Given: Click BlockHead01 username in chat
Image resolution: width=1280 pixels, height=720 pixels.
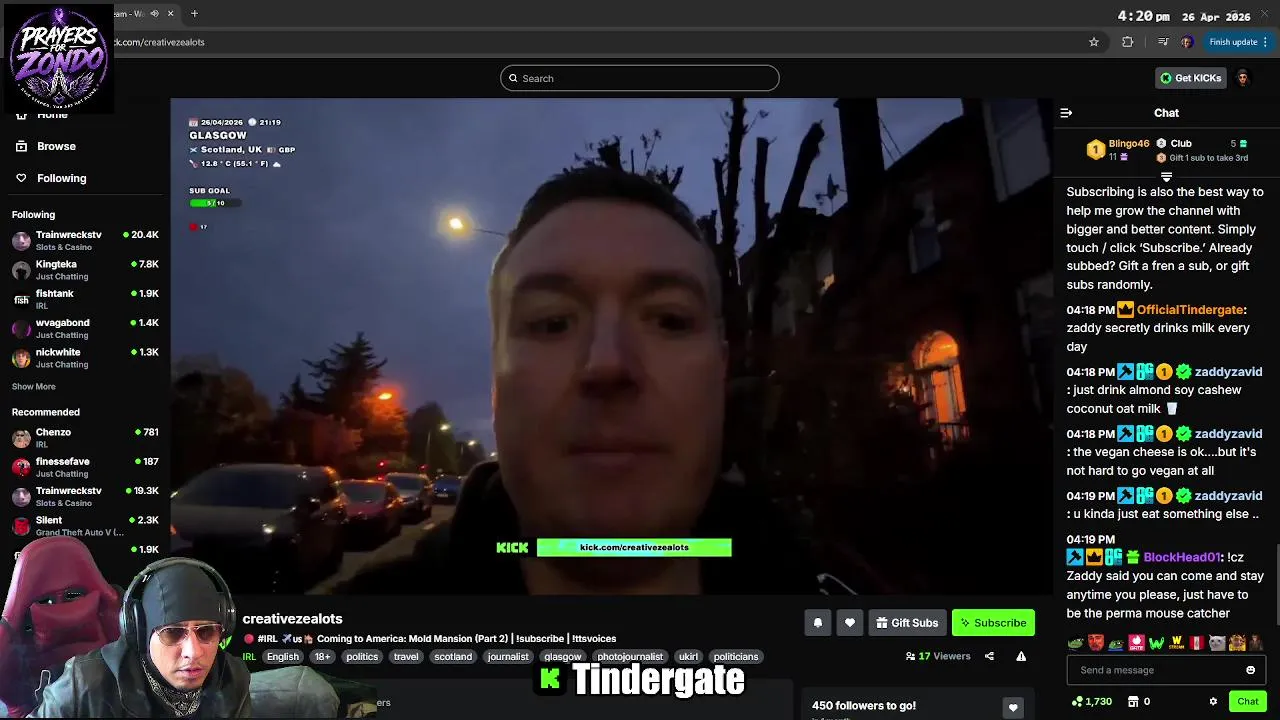Looking at the screenshot, I should (1182, 557).
